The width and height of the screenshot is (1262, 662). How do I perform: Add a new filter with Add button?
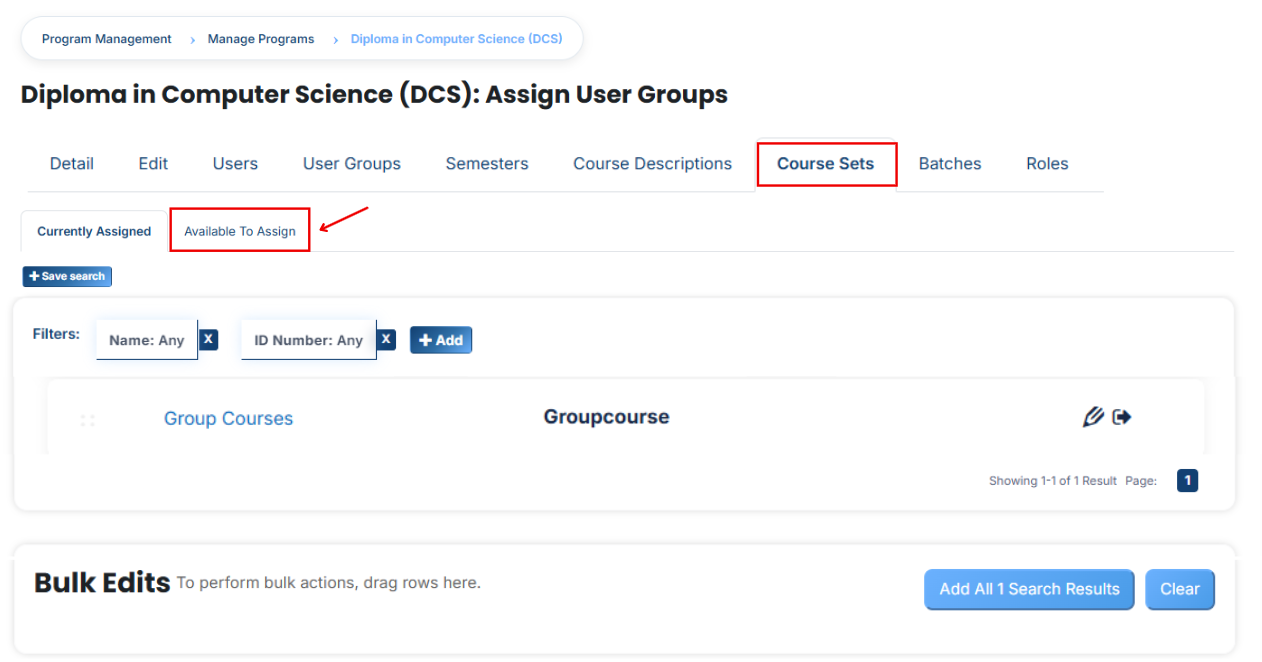(x=441, y=340)
